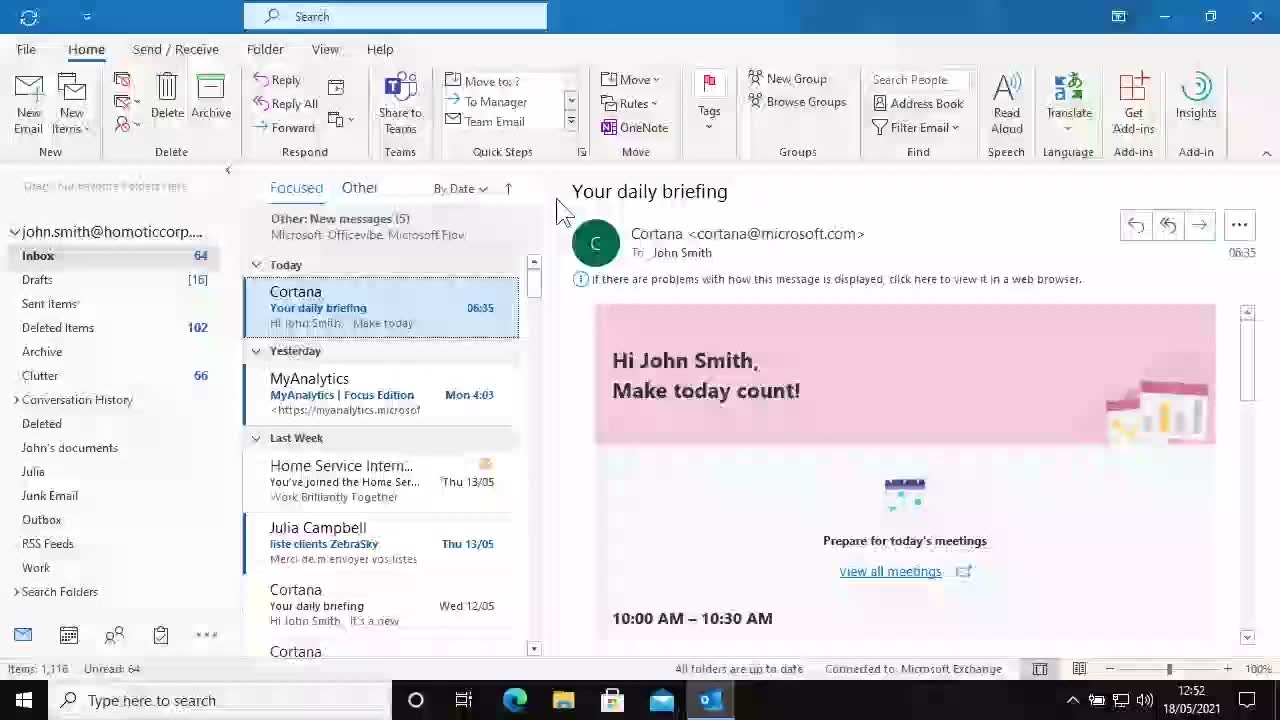
Task: Click the Reply arrow in reading pane
Action: click(x=1136, y=225)
